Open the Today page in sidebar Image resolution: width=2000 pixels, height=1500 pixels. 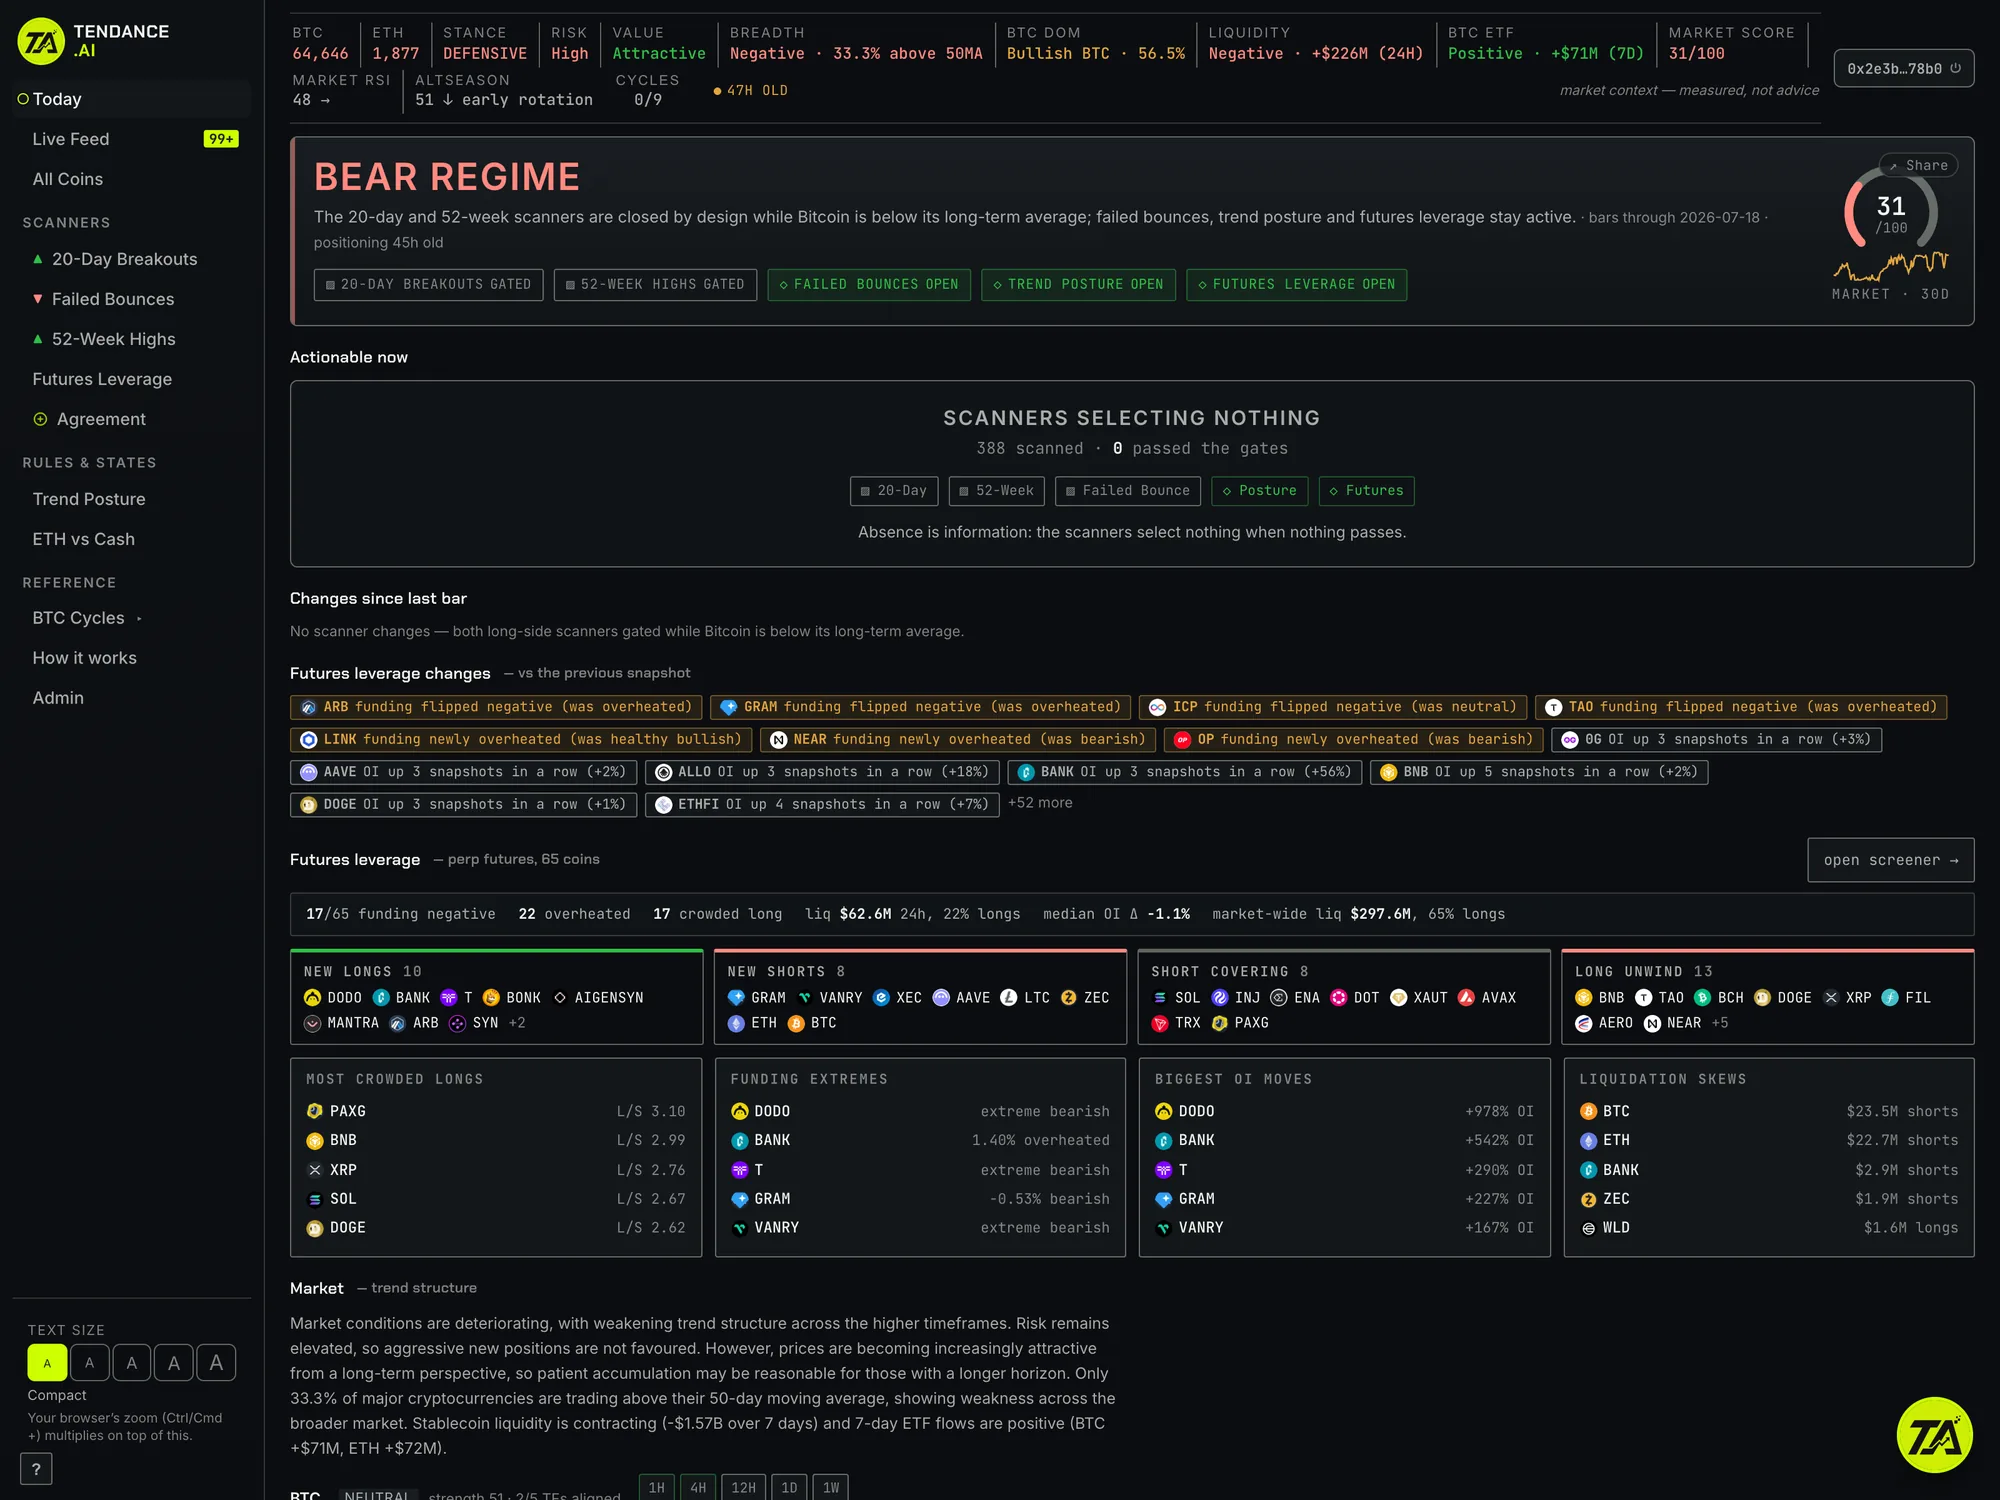(131, 99)
